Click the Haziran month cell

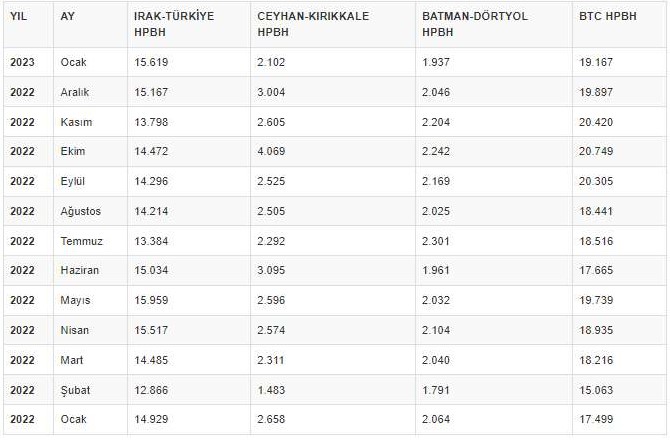(x=79, y=270)
